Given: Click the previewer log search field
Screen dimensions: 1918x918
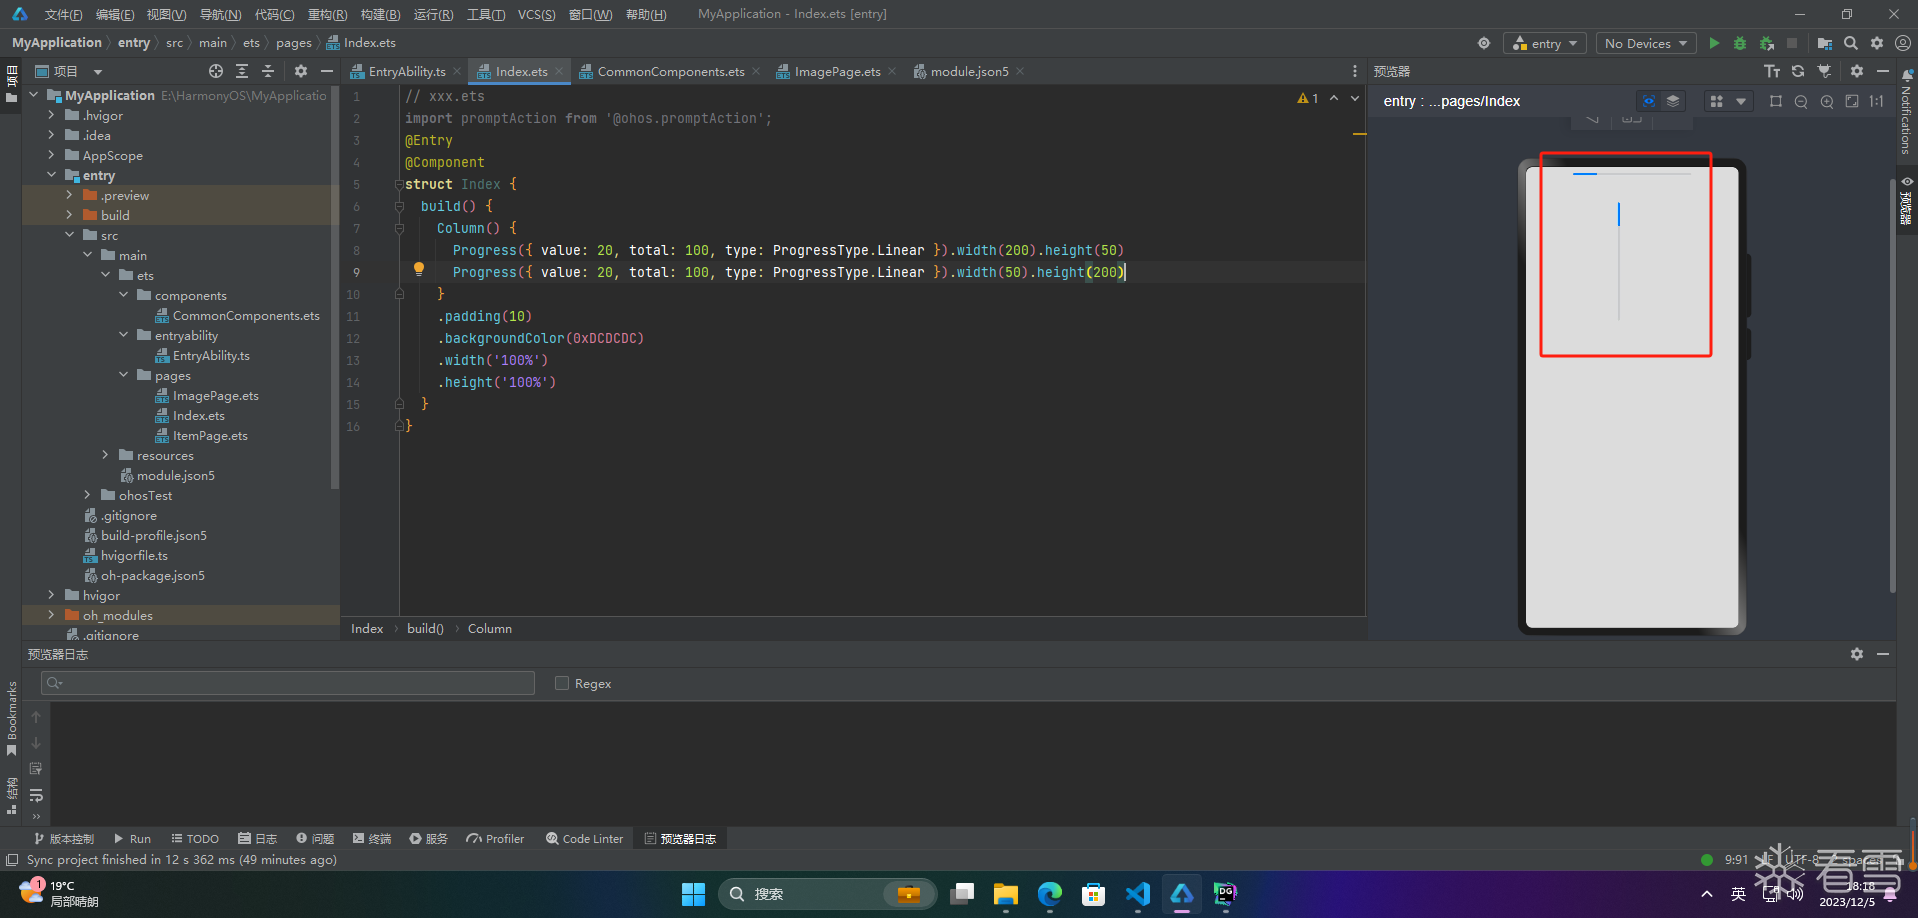Looking at the screenshot, I should pos(290,683).
